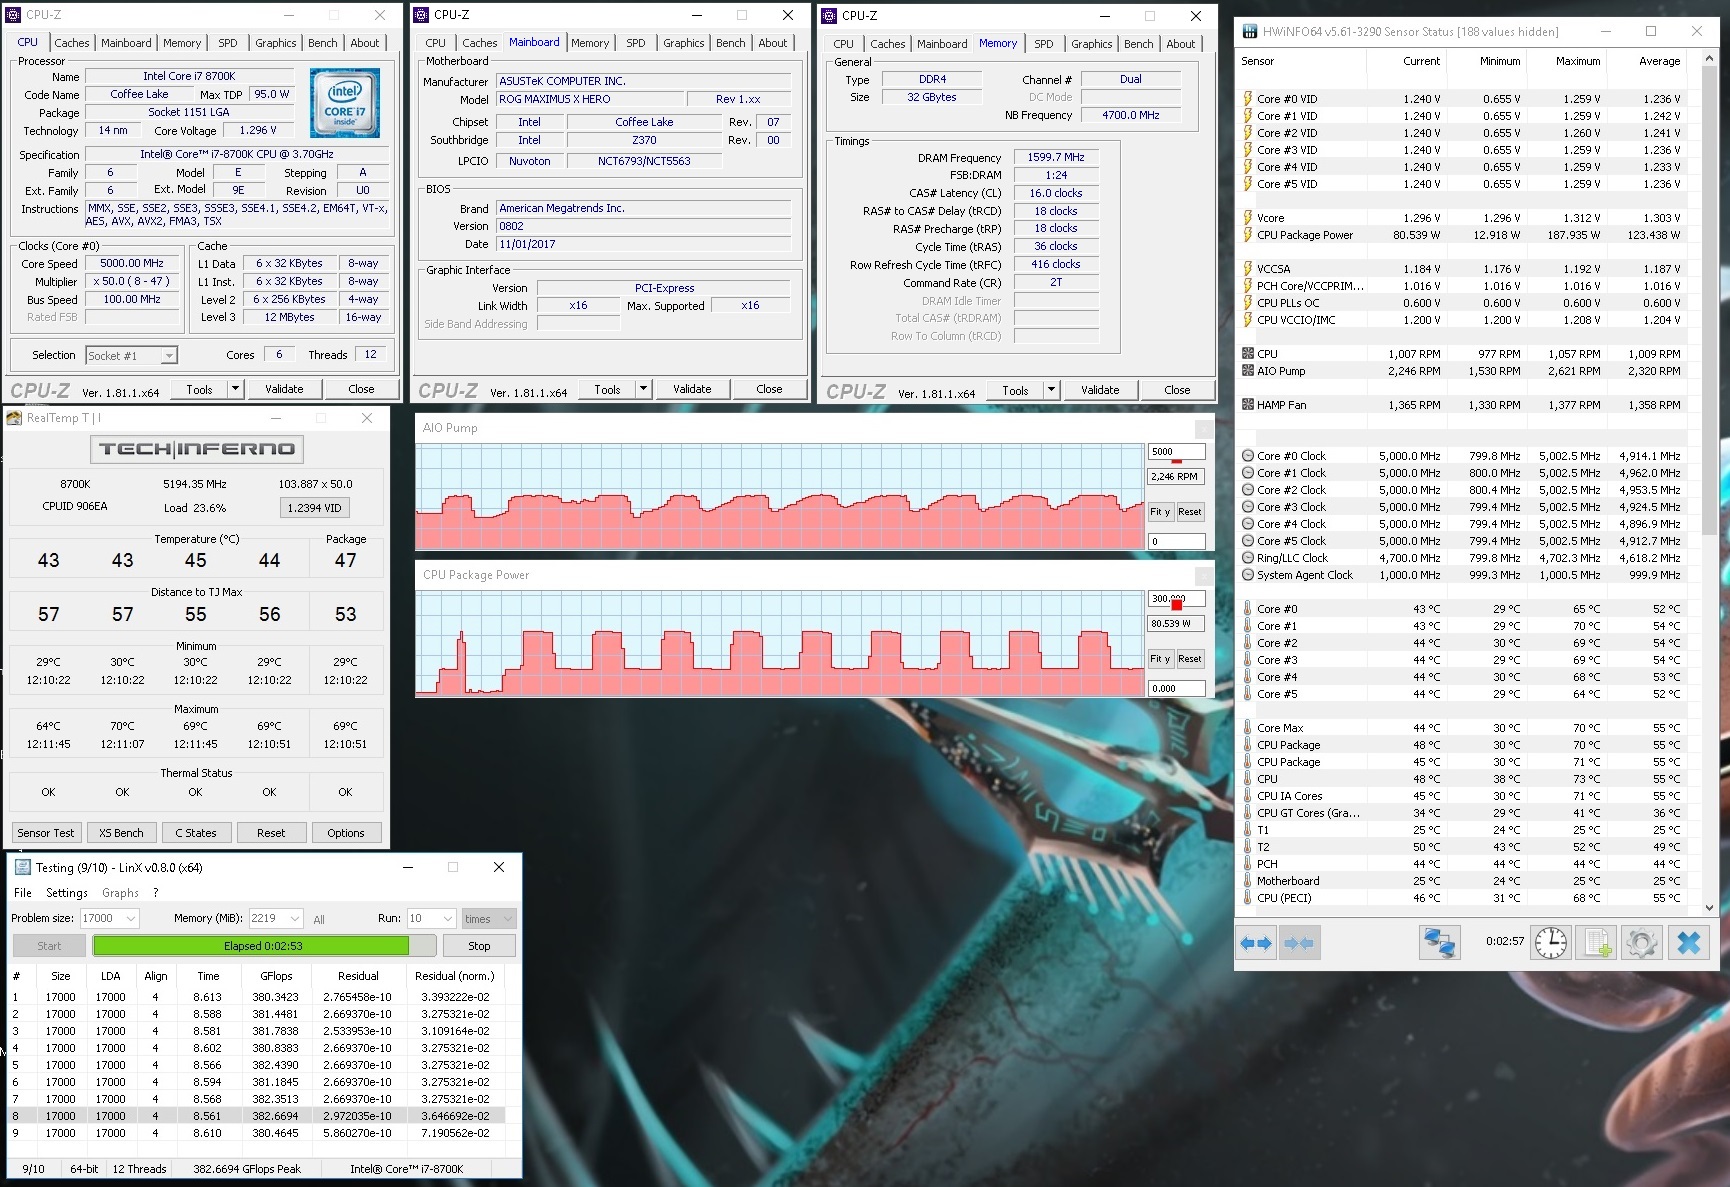Click the clock icon beside Ring/LLC Clock
This screenshot has width=1730, height=1187.
coord(1248,558)
